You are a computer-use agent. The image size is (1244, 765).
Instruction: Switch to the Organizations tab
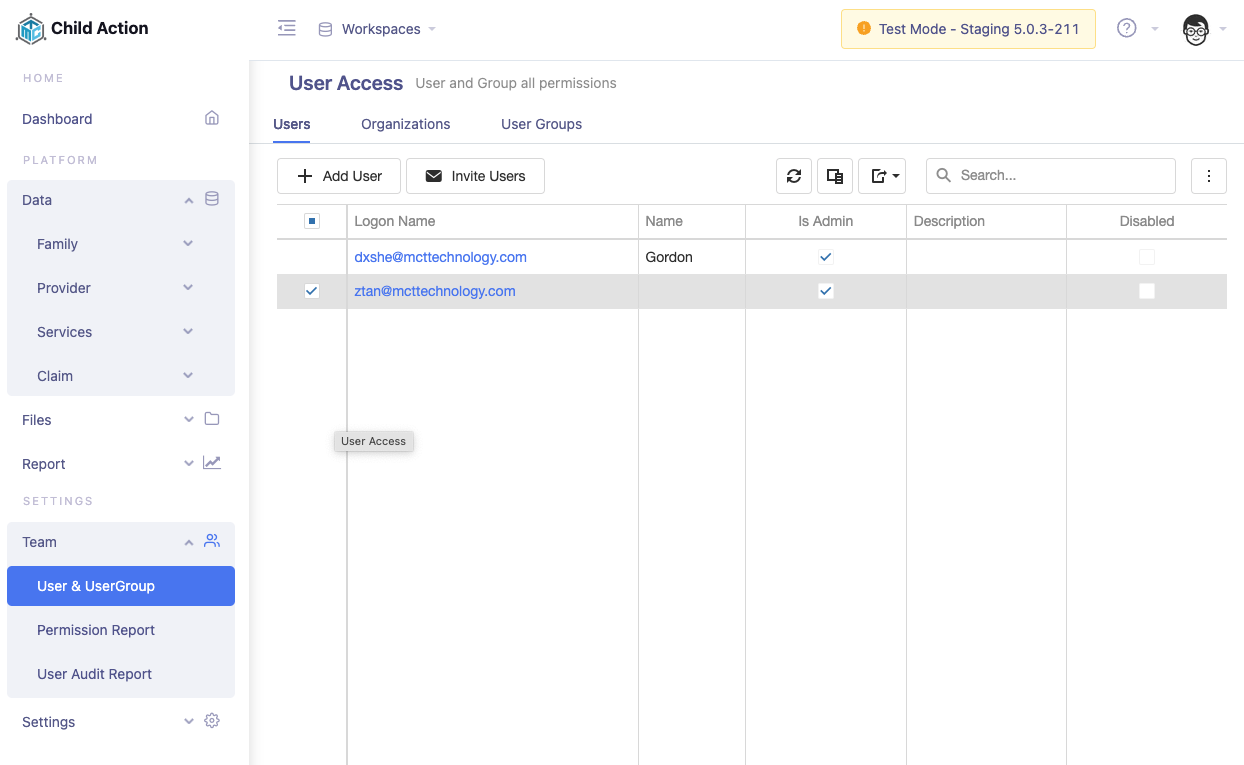pyautogui.click(x=405, y=124)
